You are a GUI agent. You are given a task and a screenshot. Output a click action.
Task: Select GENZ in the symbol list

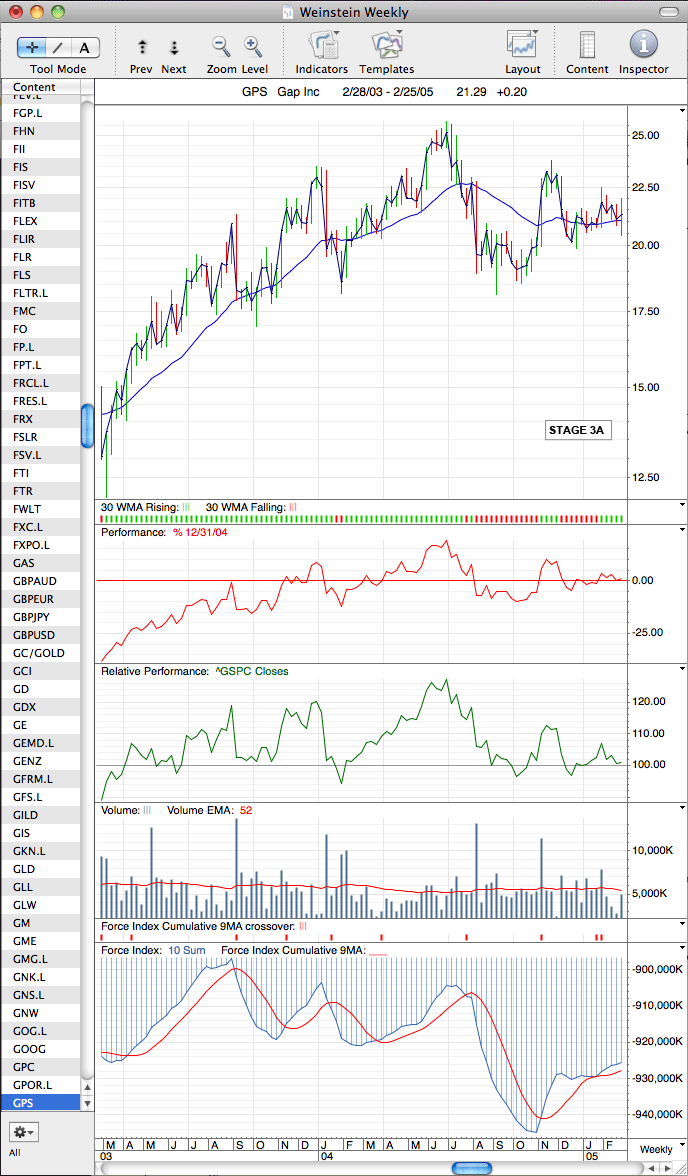click(x=41, y=760)
